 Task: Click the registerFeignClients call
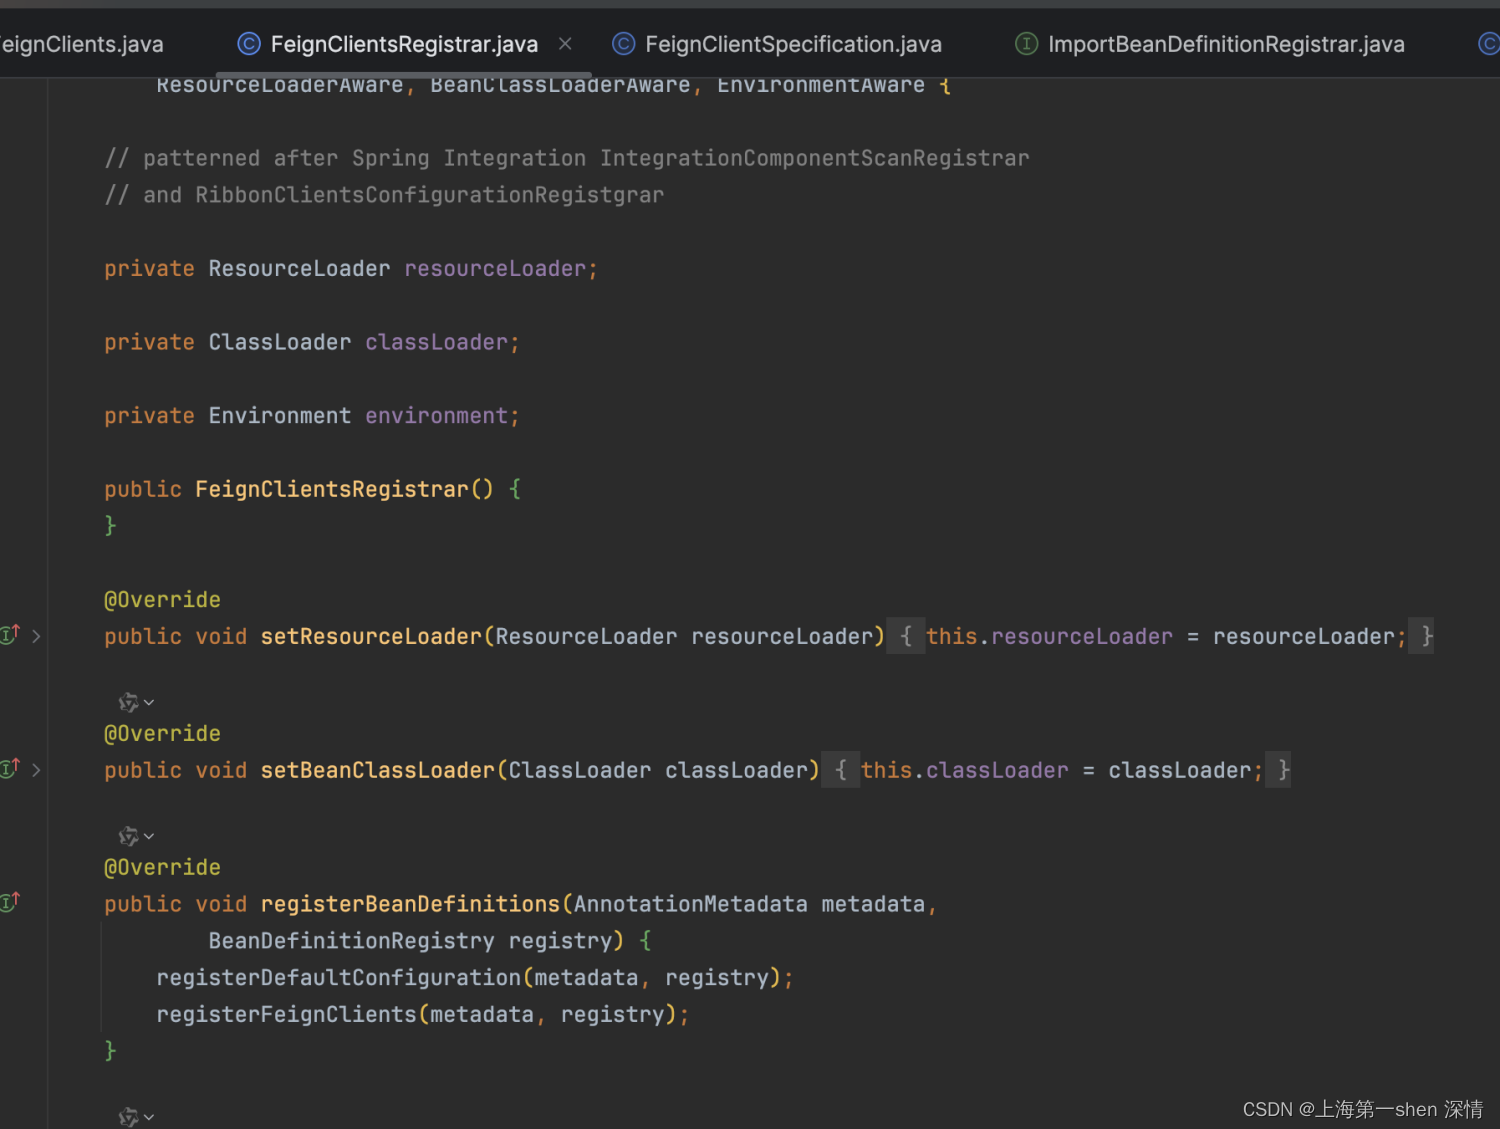287,1015
